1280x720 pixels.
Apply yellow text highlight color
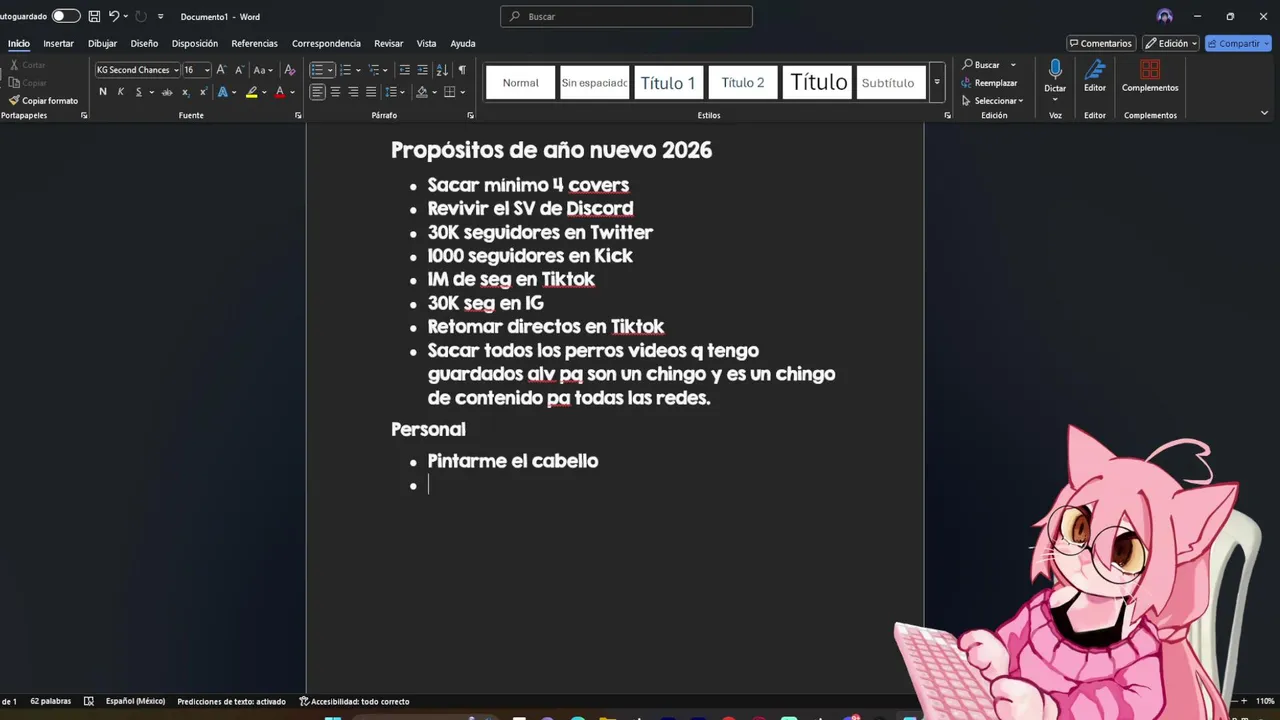[x=252, y=92]
